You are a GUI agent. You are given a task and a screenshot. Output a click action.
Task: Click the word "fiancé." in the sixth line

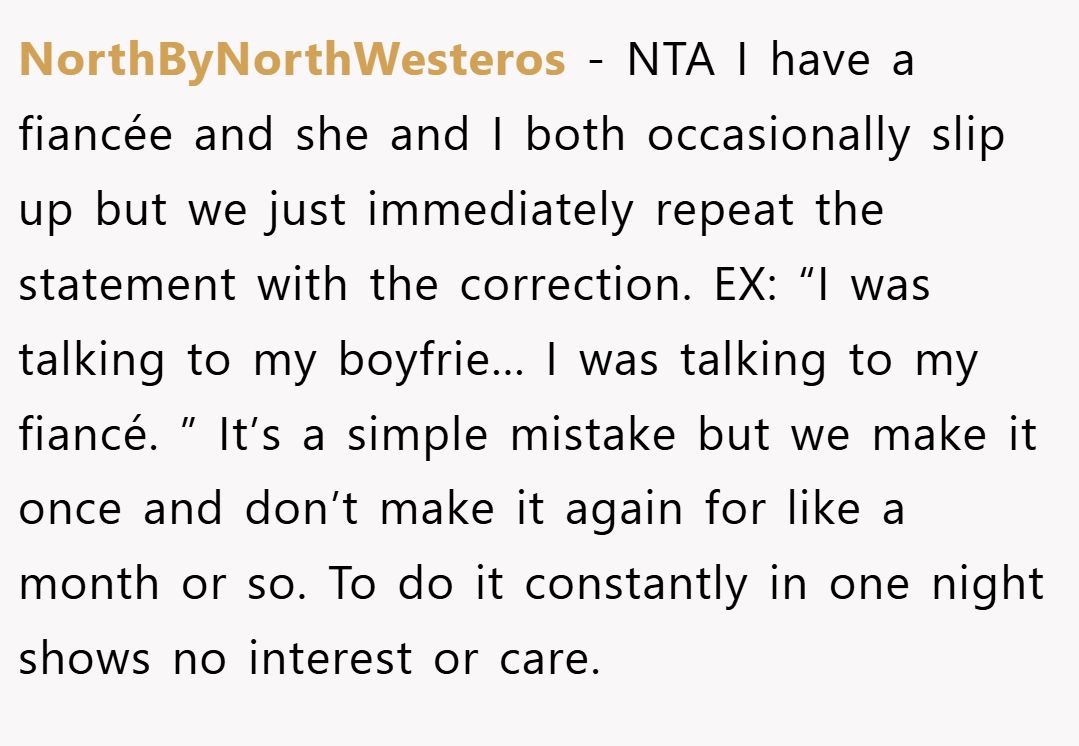tap(88, 434)
